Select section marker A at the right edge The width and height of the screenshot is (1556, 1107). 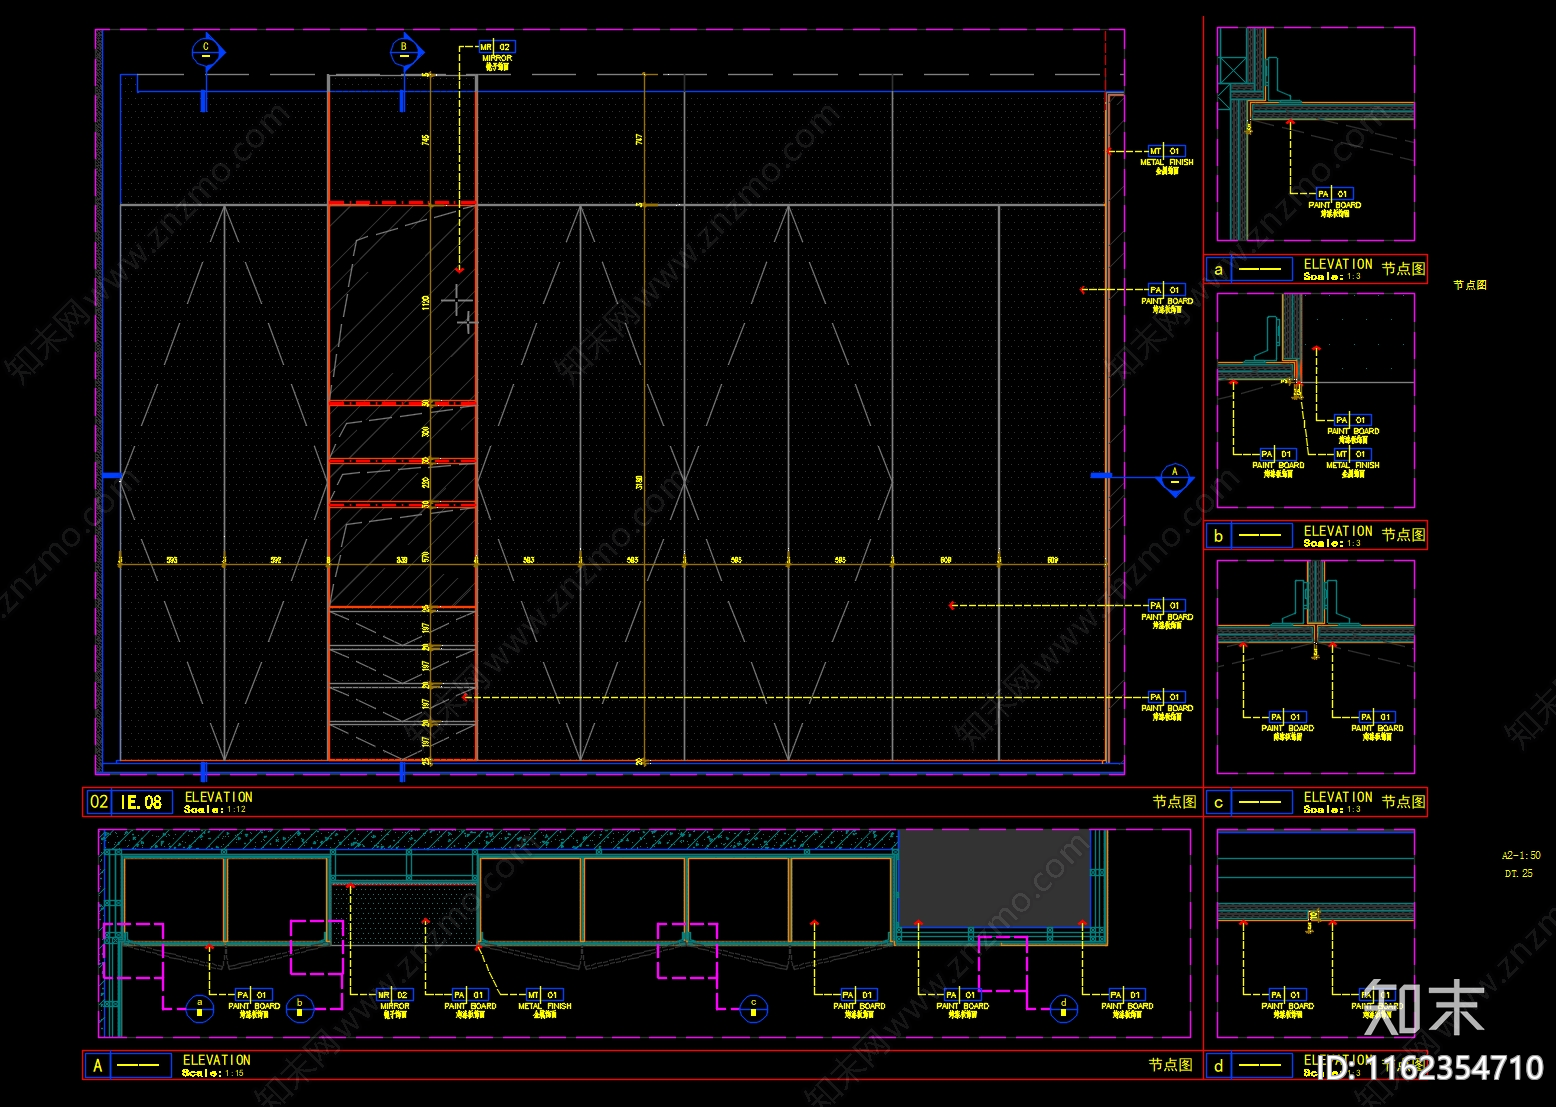1175,477
